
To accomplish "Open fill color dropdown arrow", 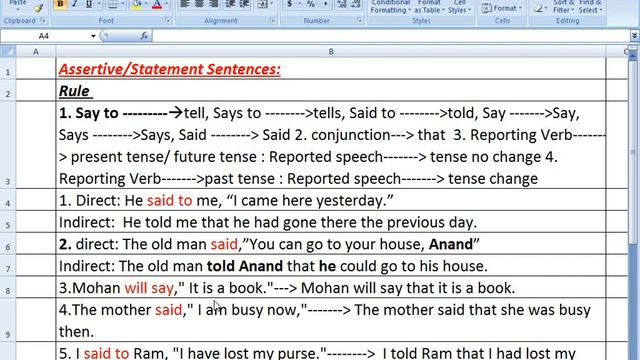I will pyautogui.click(x=146, y=4).
